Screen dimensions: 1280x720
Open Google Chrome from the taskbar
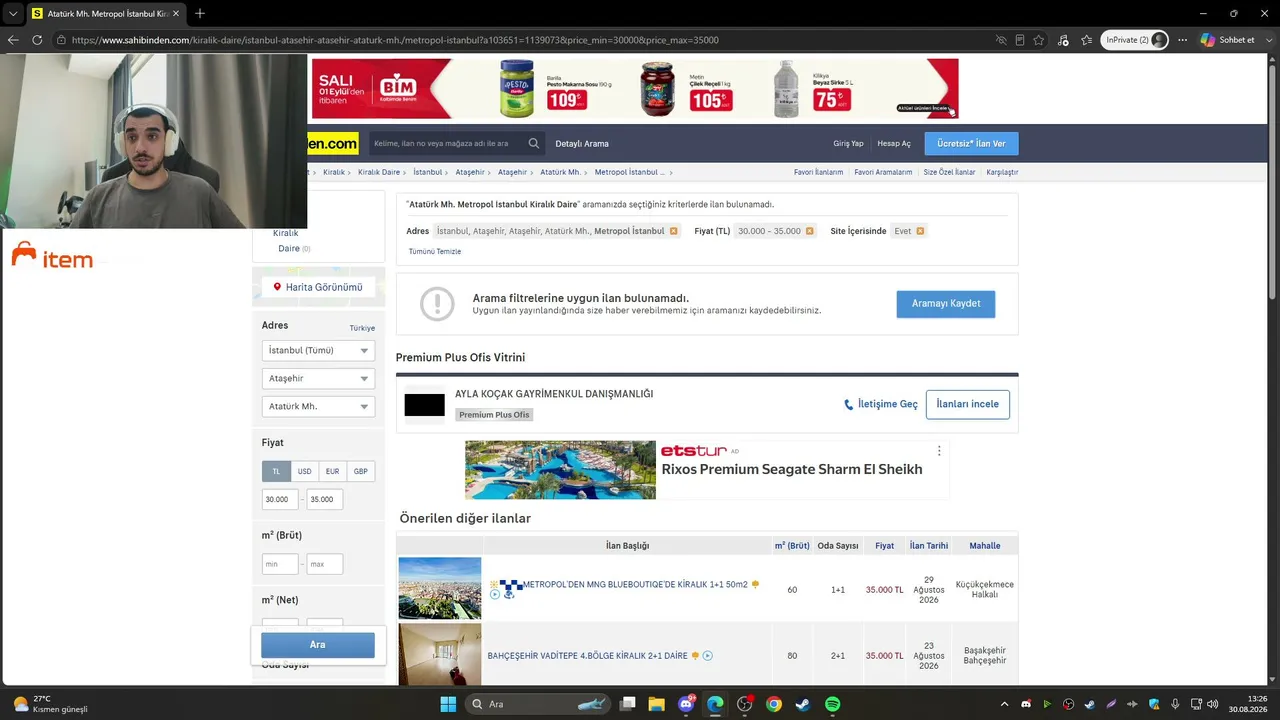point(773,704)
